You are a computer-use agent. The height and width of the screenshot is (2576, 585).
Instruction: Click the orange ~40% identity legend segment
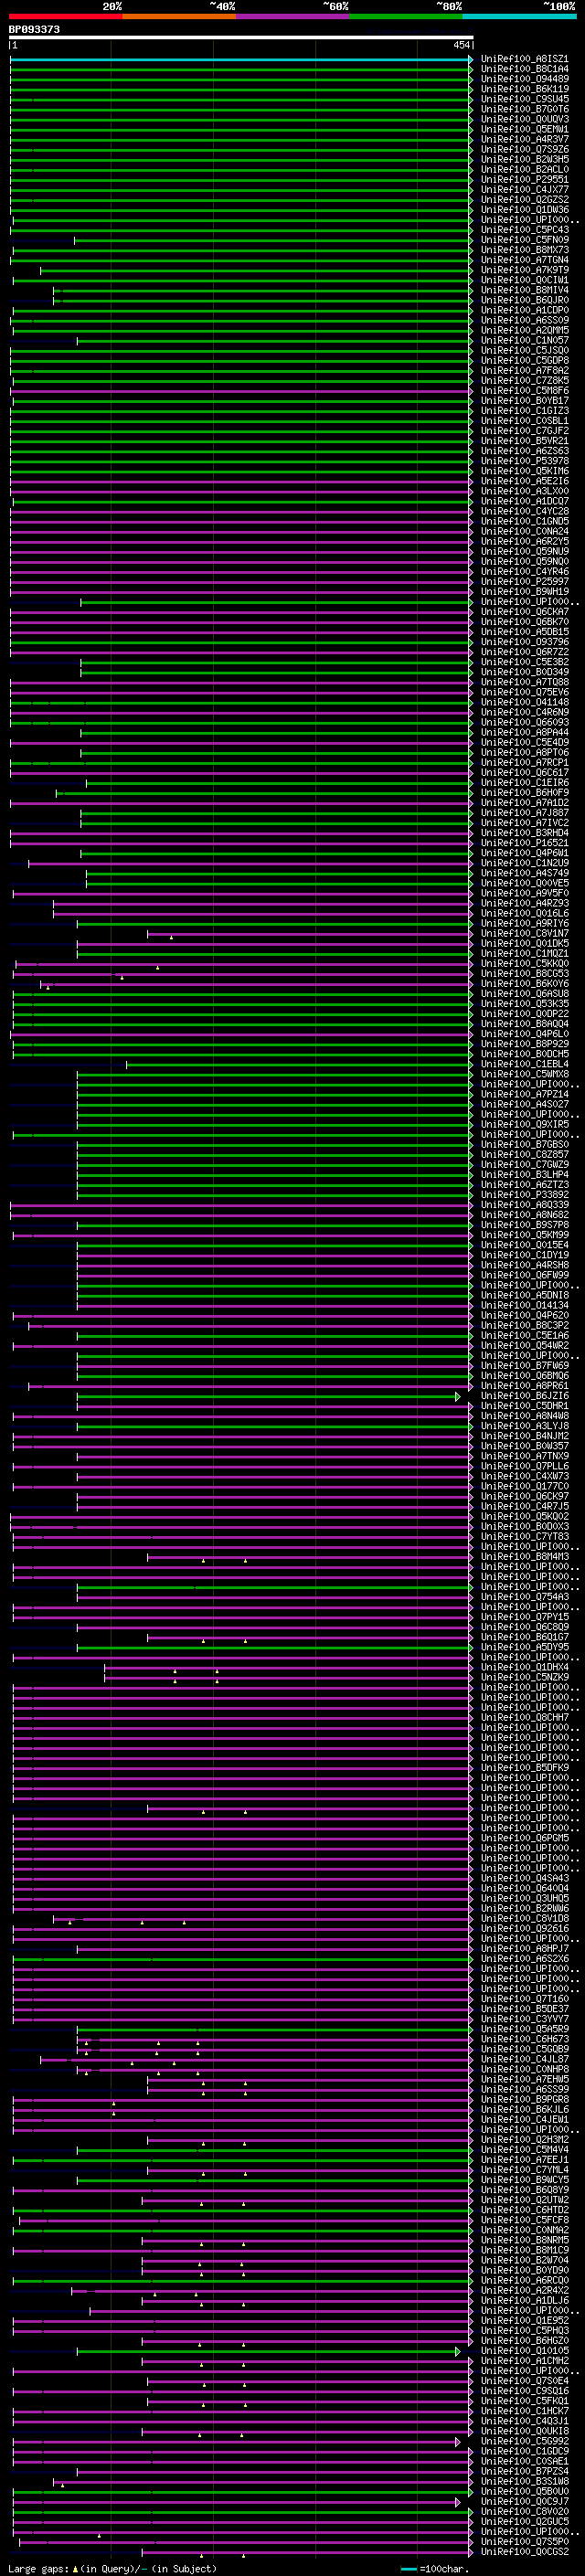tap(179, 16)
